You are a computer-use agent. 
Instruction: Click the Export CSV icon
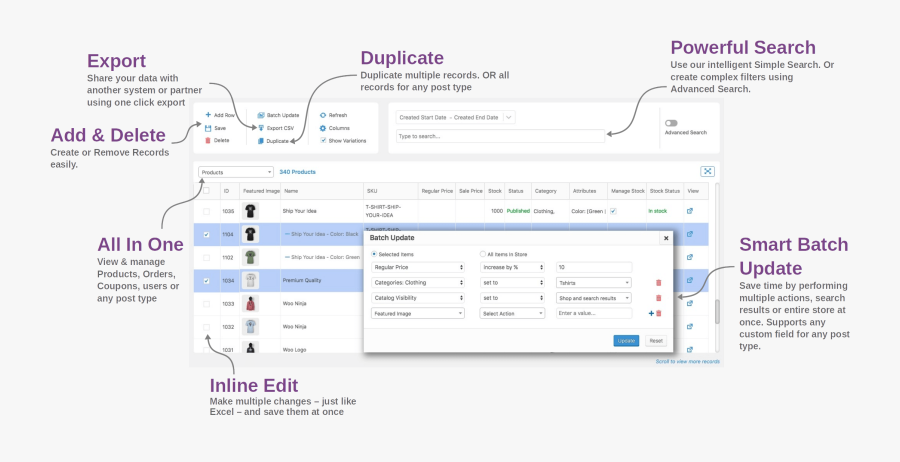(261, 128)
